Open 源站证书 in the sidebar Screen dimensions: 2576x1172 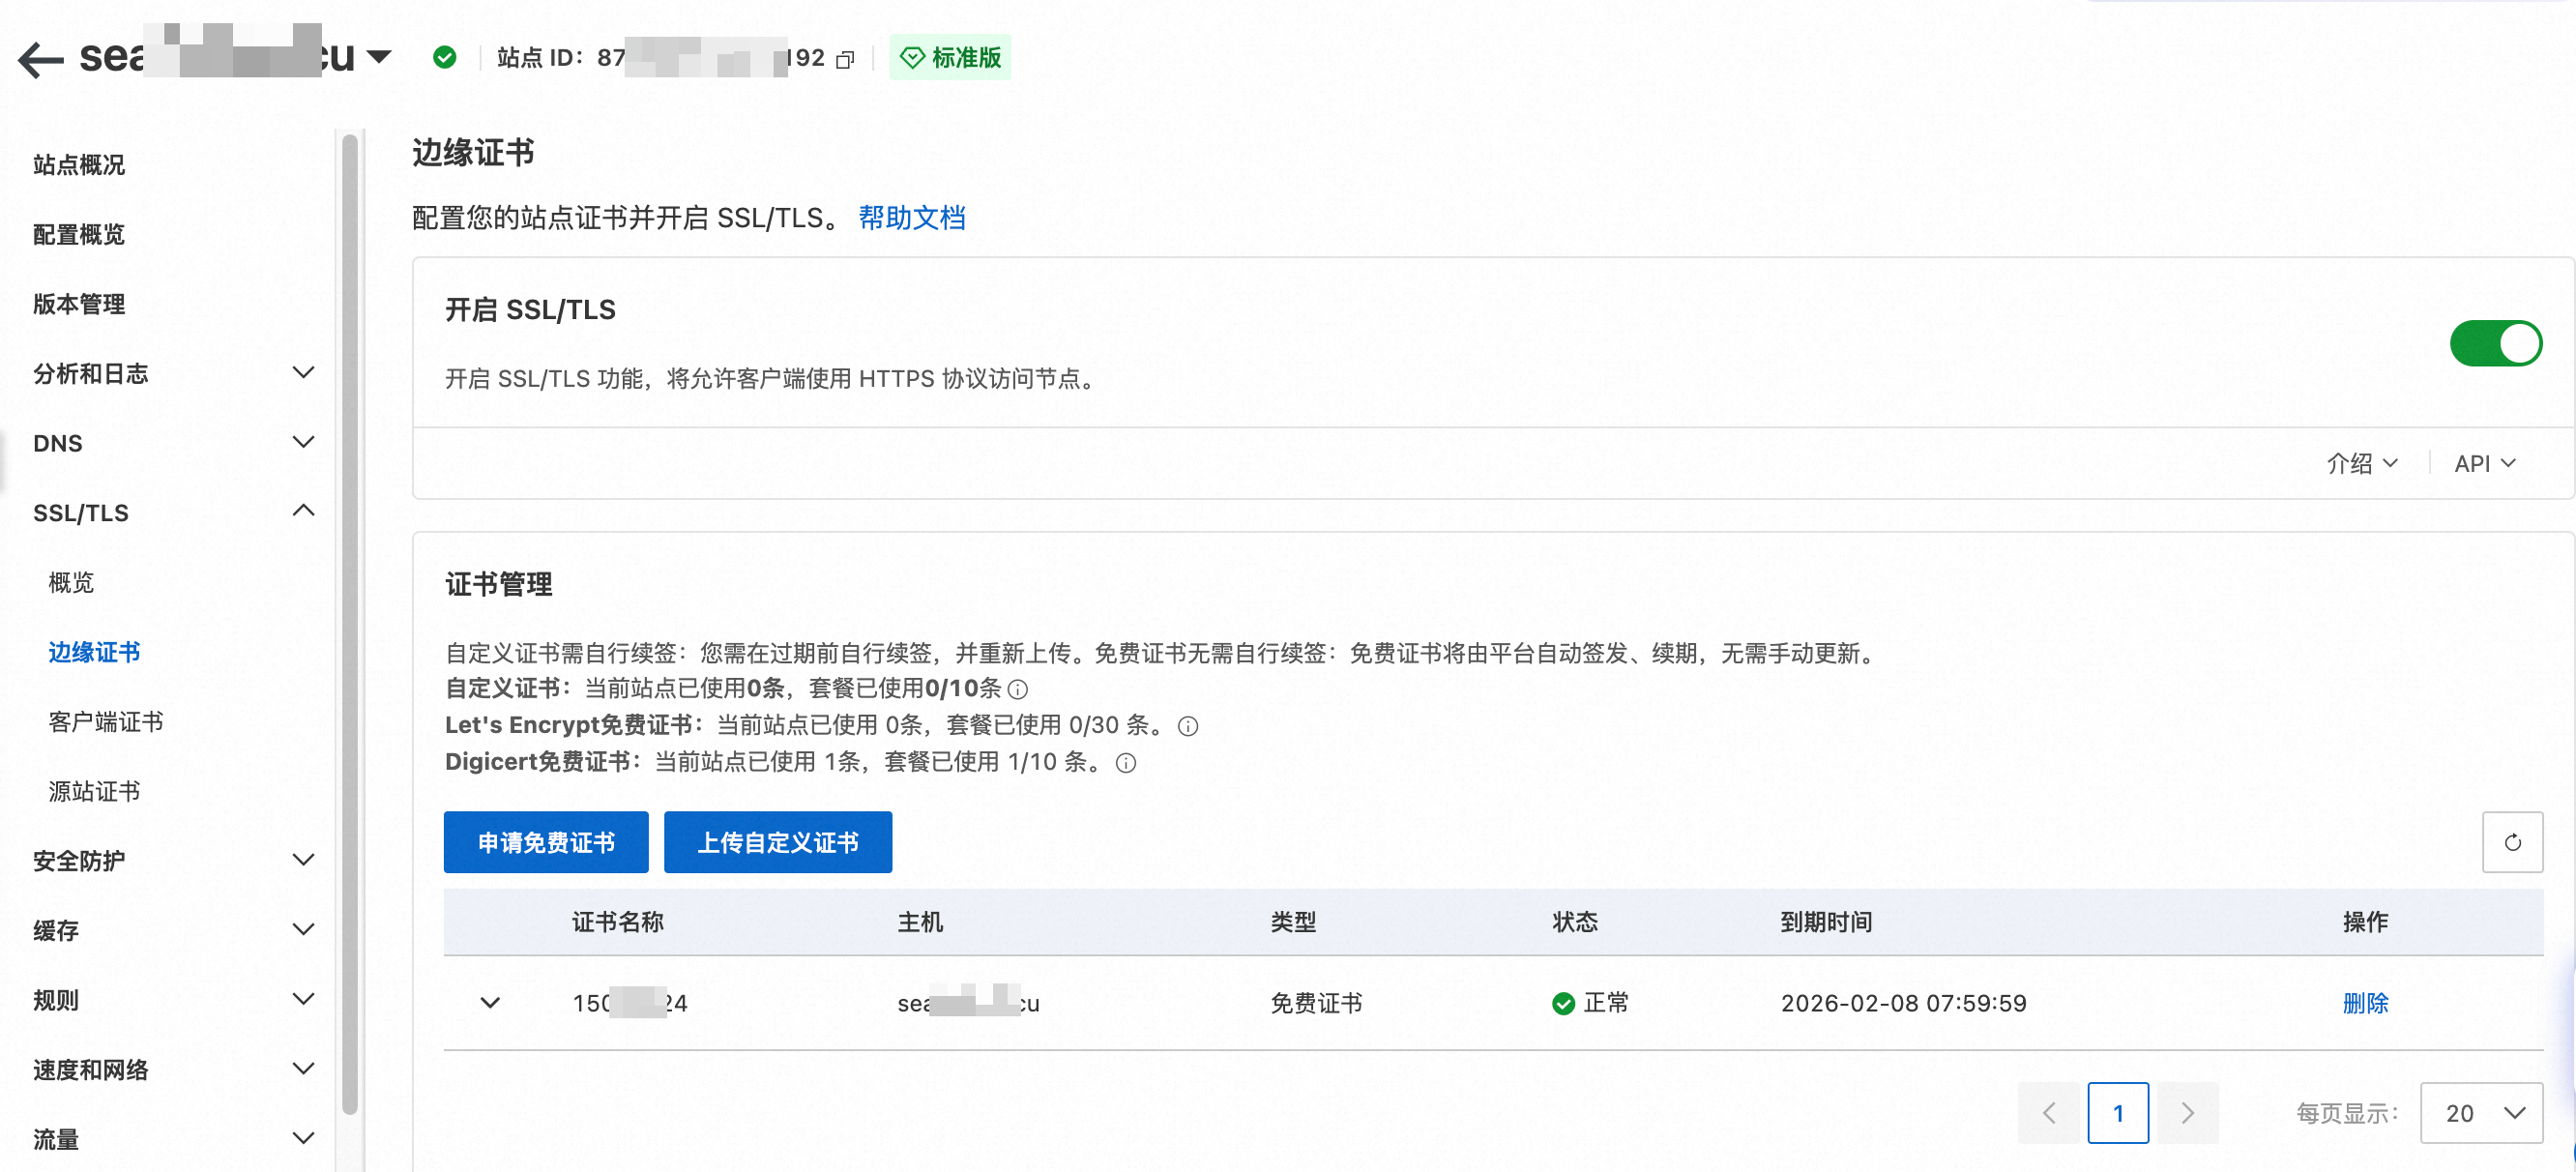pyautogui.click(x=94, y=791)
